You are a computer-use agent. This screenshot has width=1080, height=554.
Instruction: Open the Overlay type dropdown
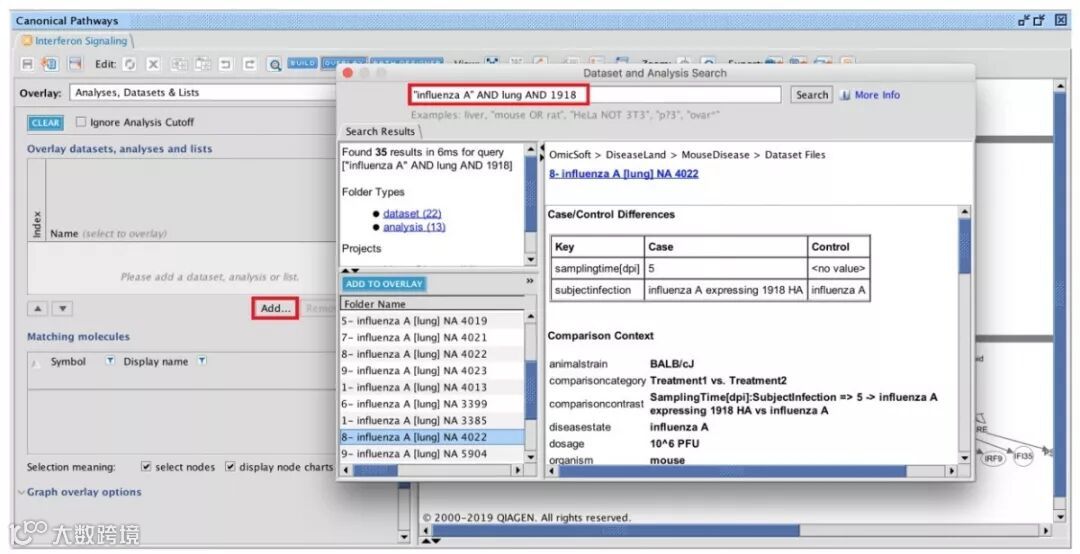[x=203, y=92]
